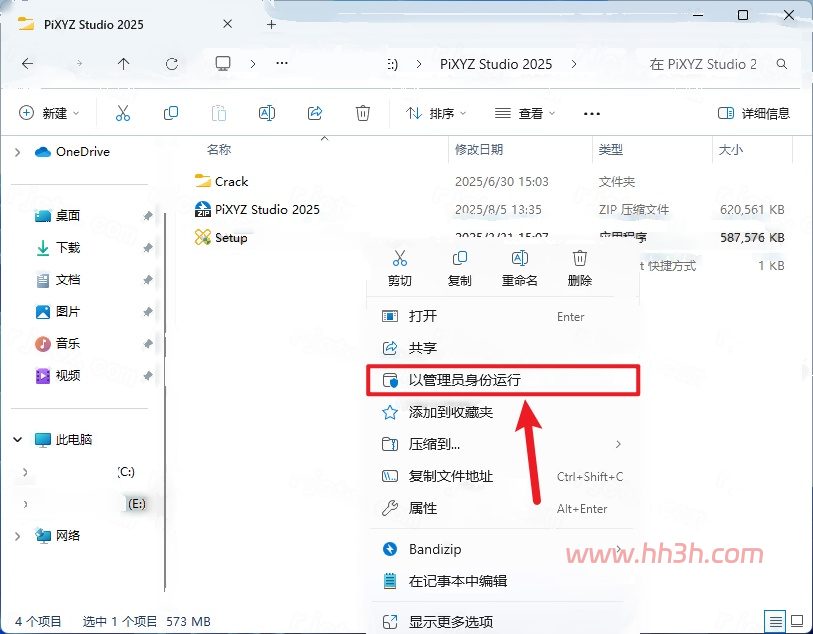813x634 pixels.
Task: Expand the Compress to submenu arrow
Action: point(618,444)
